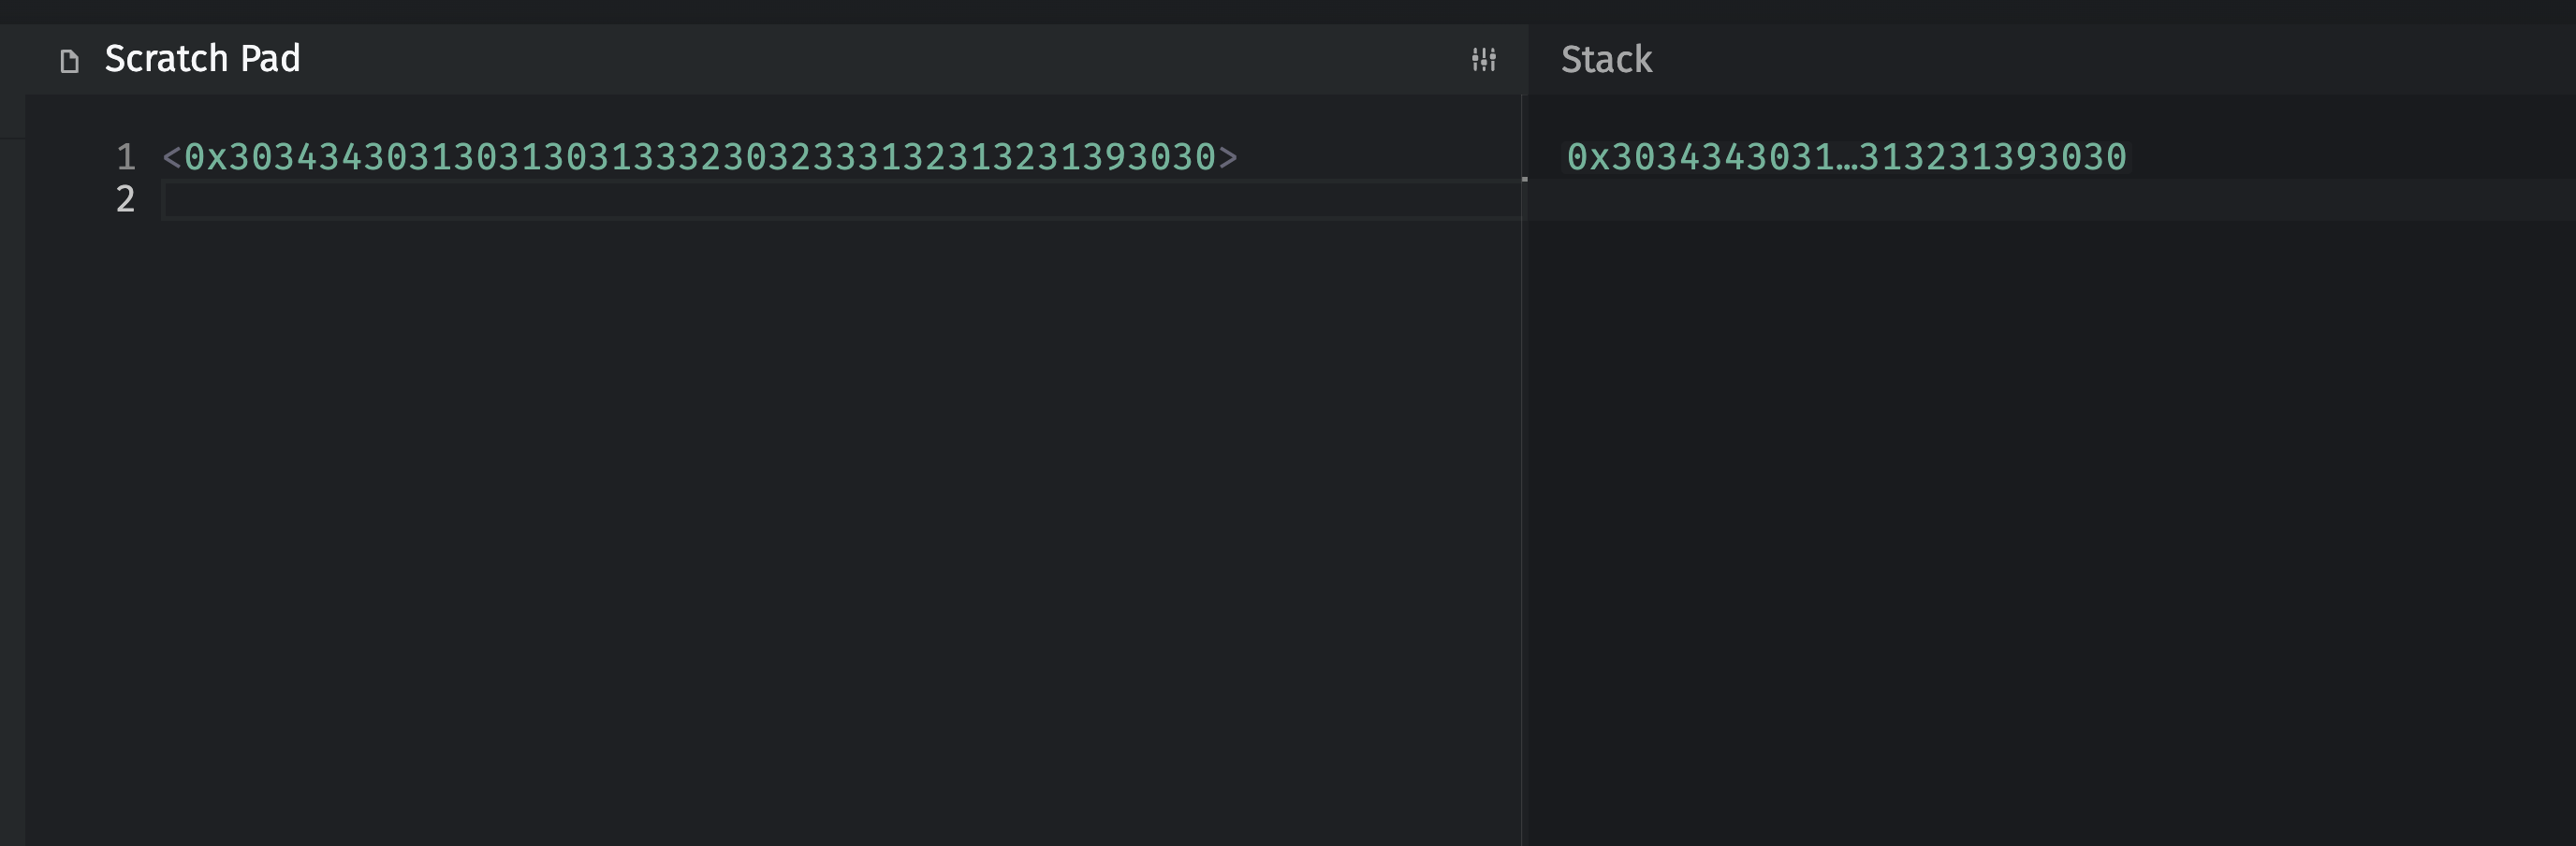
Task: Click line number 1 in the gutter
Action: [x=125, y=157]
